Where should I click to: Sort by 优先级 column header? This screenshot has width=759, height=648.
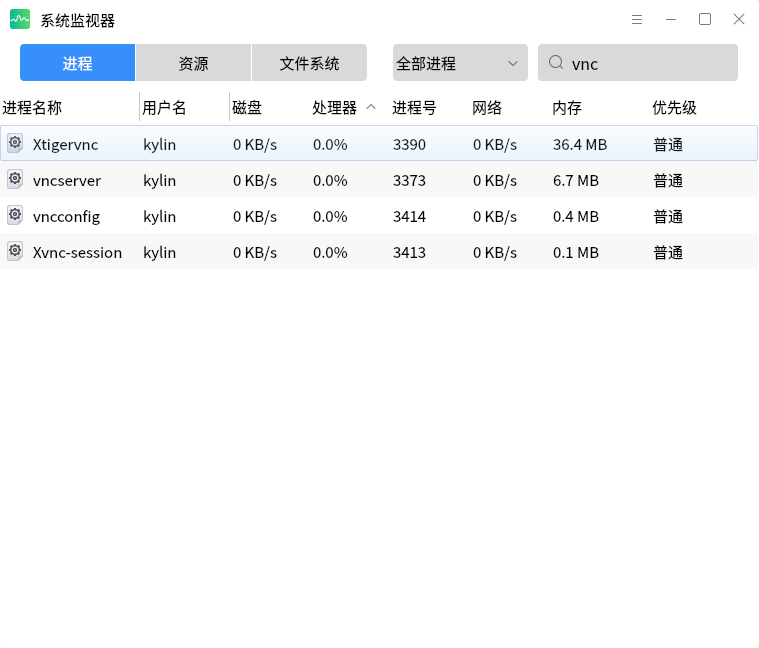pyautogui.click(x=674, y=107)
